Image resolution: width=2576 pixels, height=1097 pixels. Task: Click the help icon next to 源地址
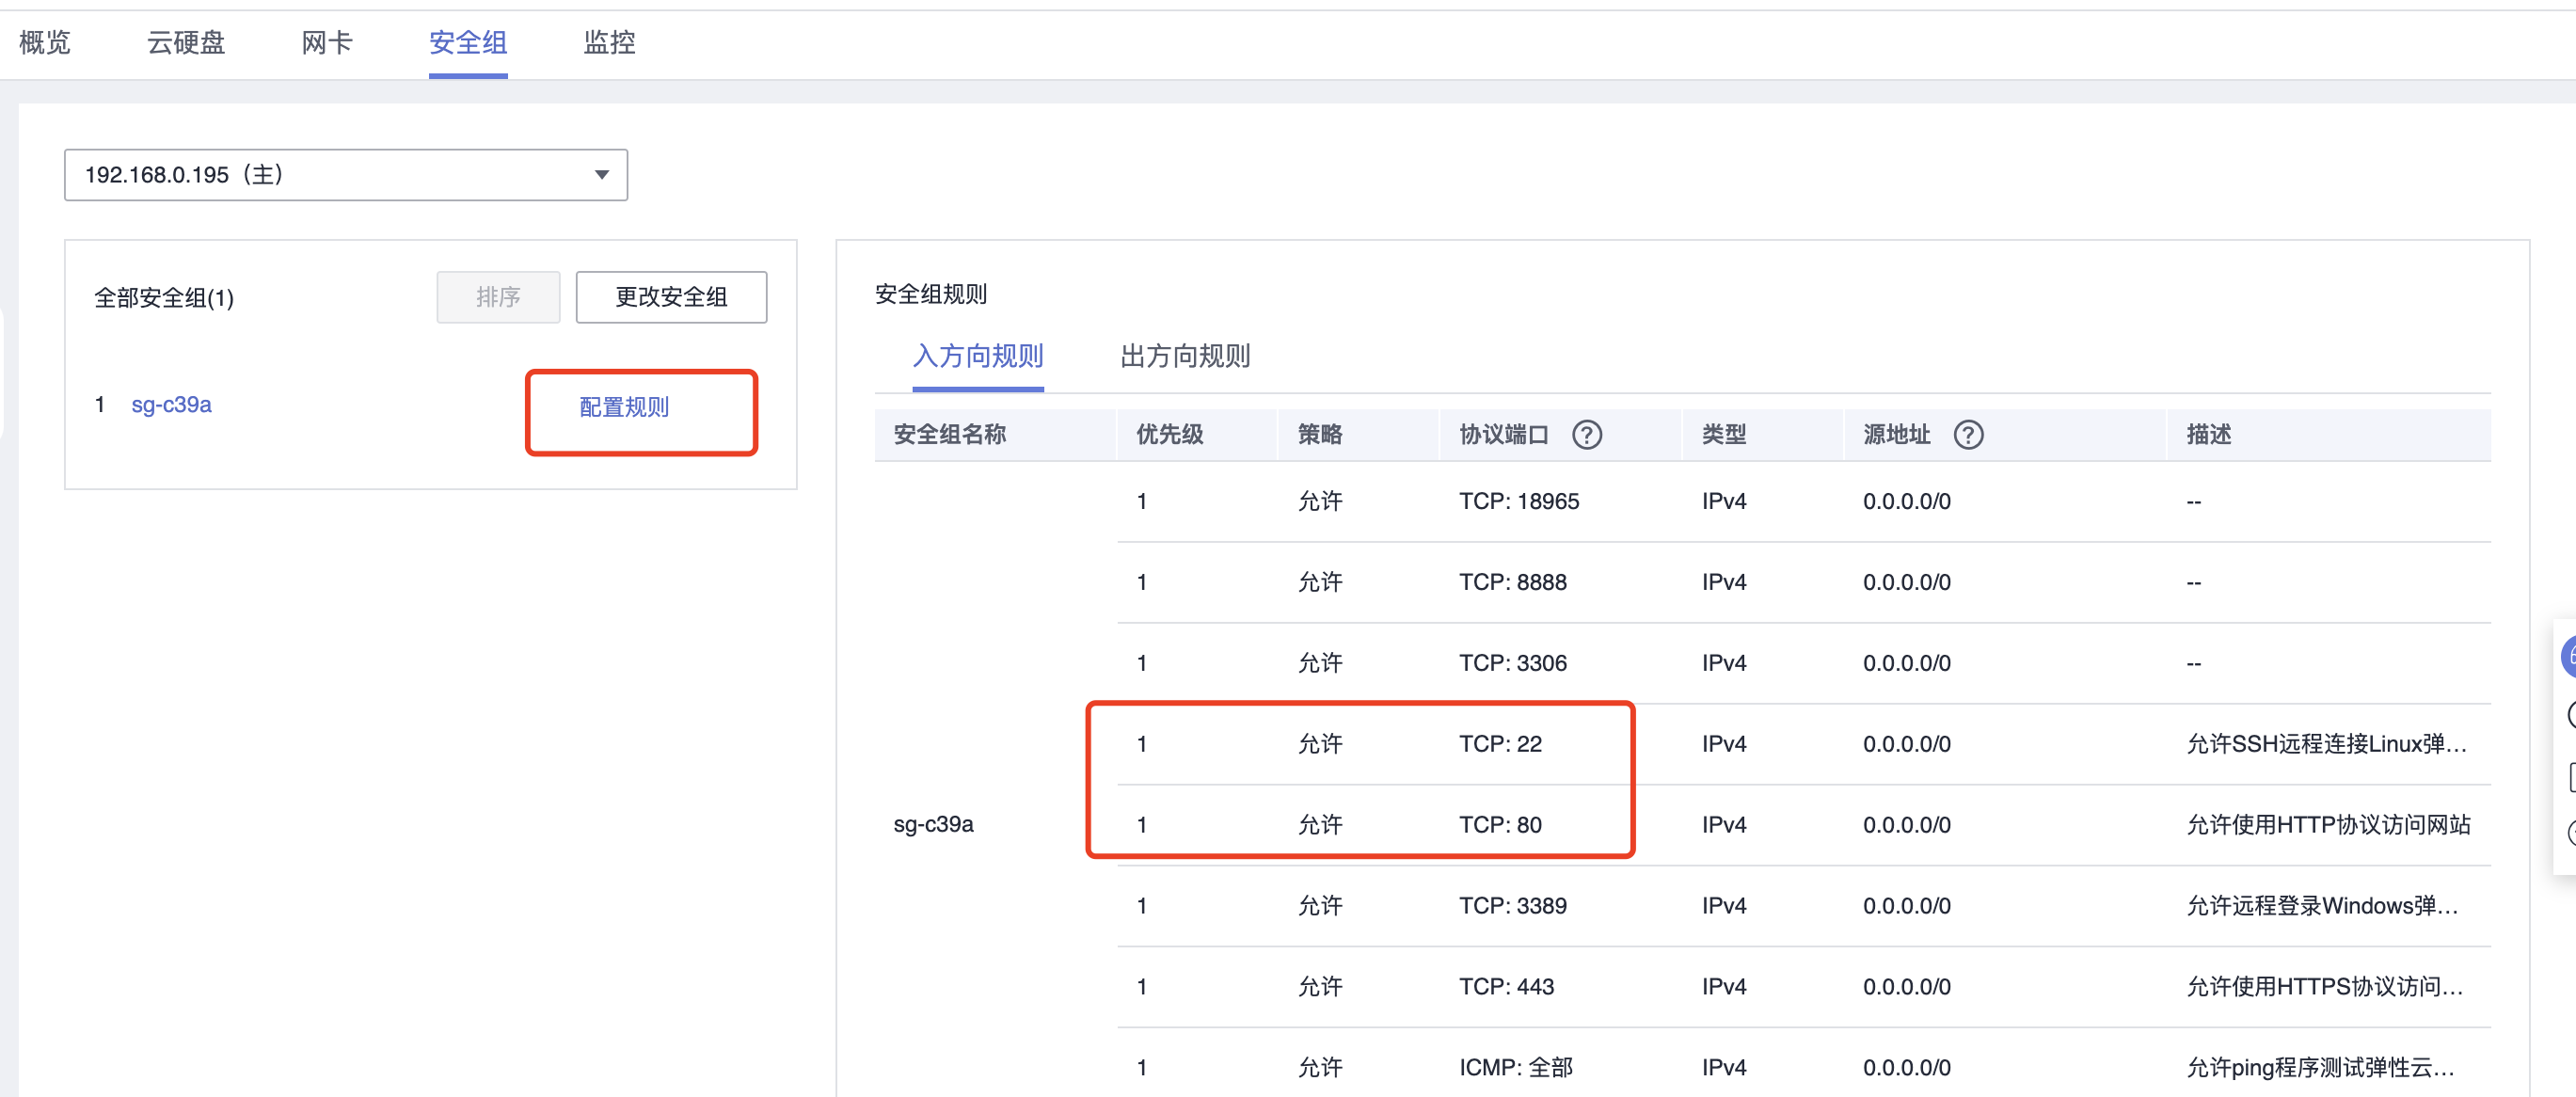click(1968, 435)
